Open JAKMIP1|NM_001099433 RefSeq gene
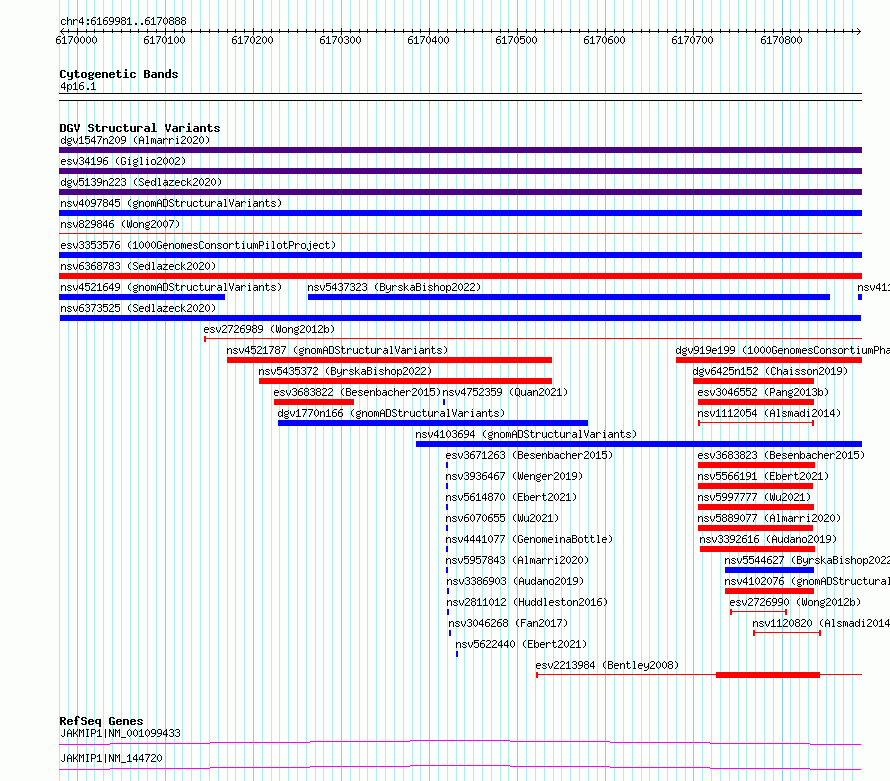The image size is (890, 781). [x=120, y=733]
